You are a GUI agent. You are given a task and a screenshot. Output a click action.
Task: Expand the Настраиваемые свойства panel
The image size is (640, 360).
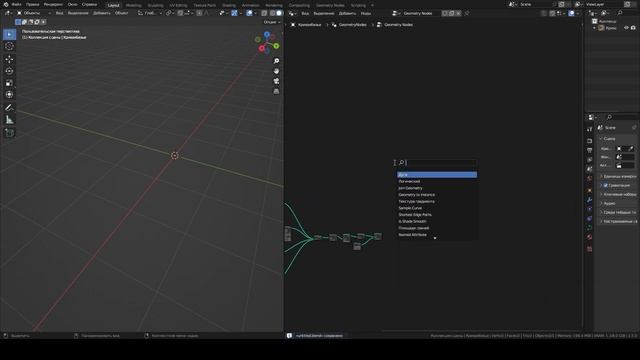click(x=618, y=221)
